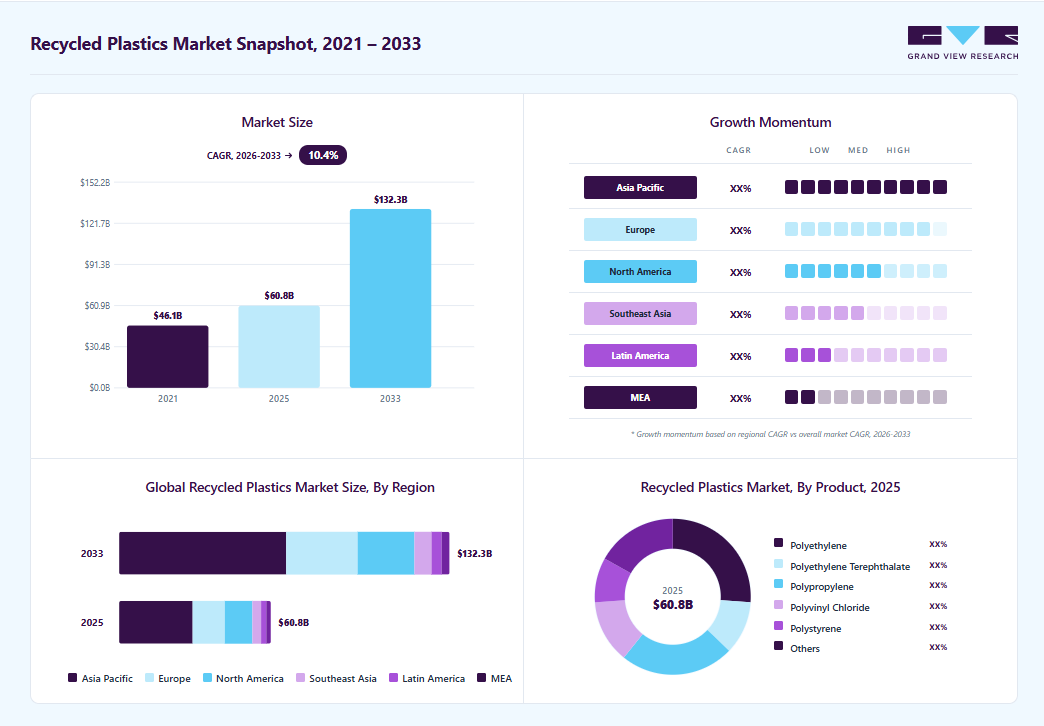Click MEA legend swatch under region chart
The height and width of the screenshot is (726, 1044).
click(482, 677)
